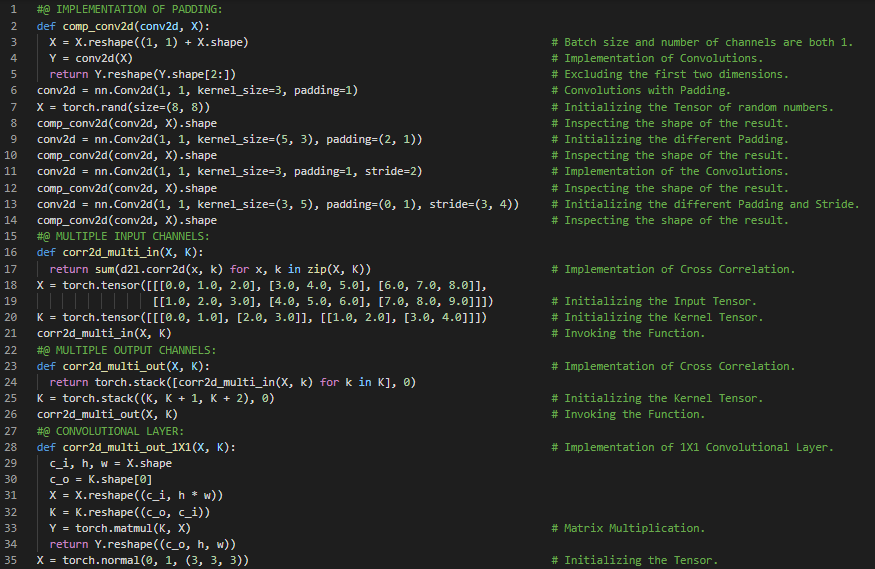Click line number 17 in the gutter
Screen dimensions: 875x569
click(14, 269)
